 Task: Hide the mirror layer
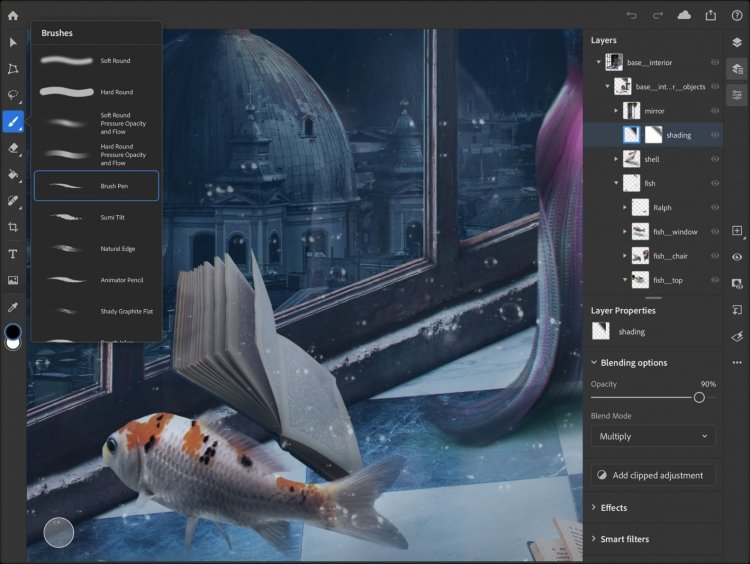[715, 111]
